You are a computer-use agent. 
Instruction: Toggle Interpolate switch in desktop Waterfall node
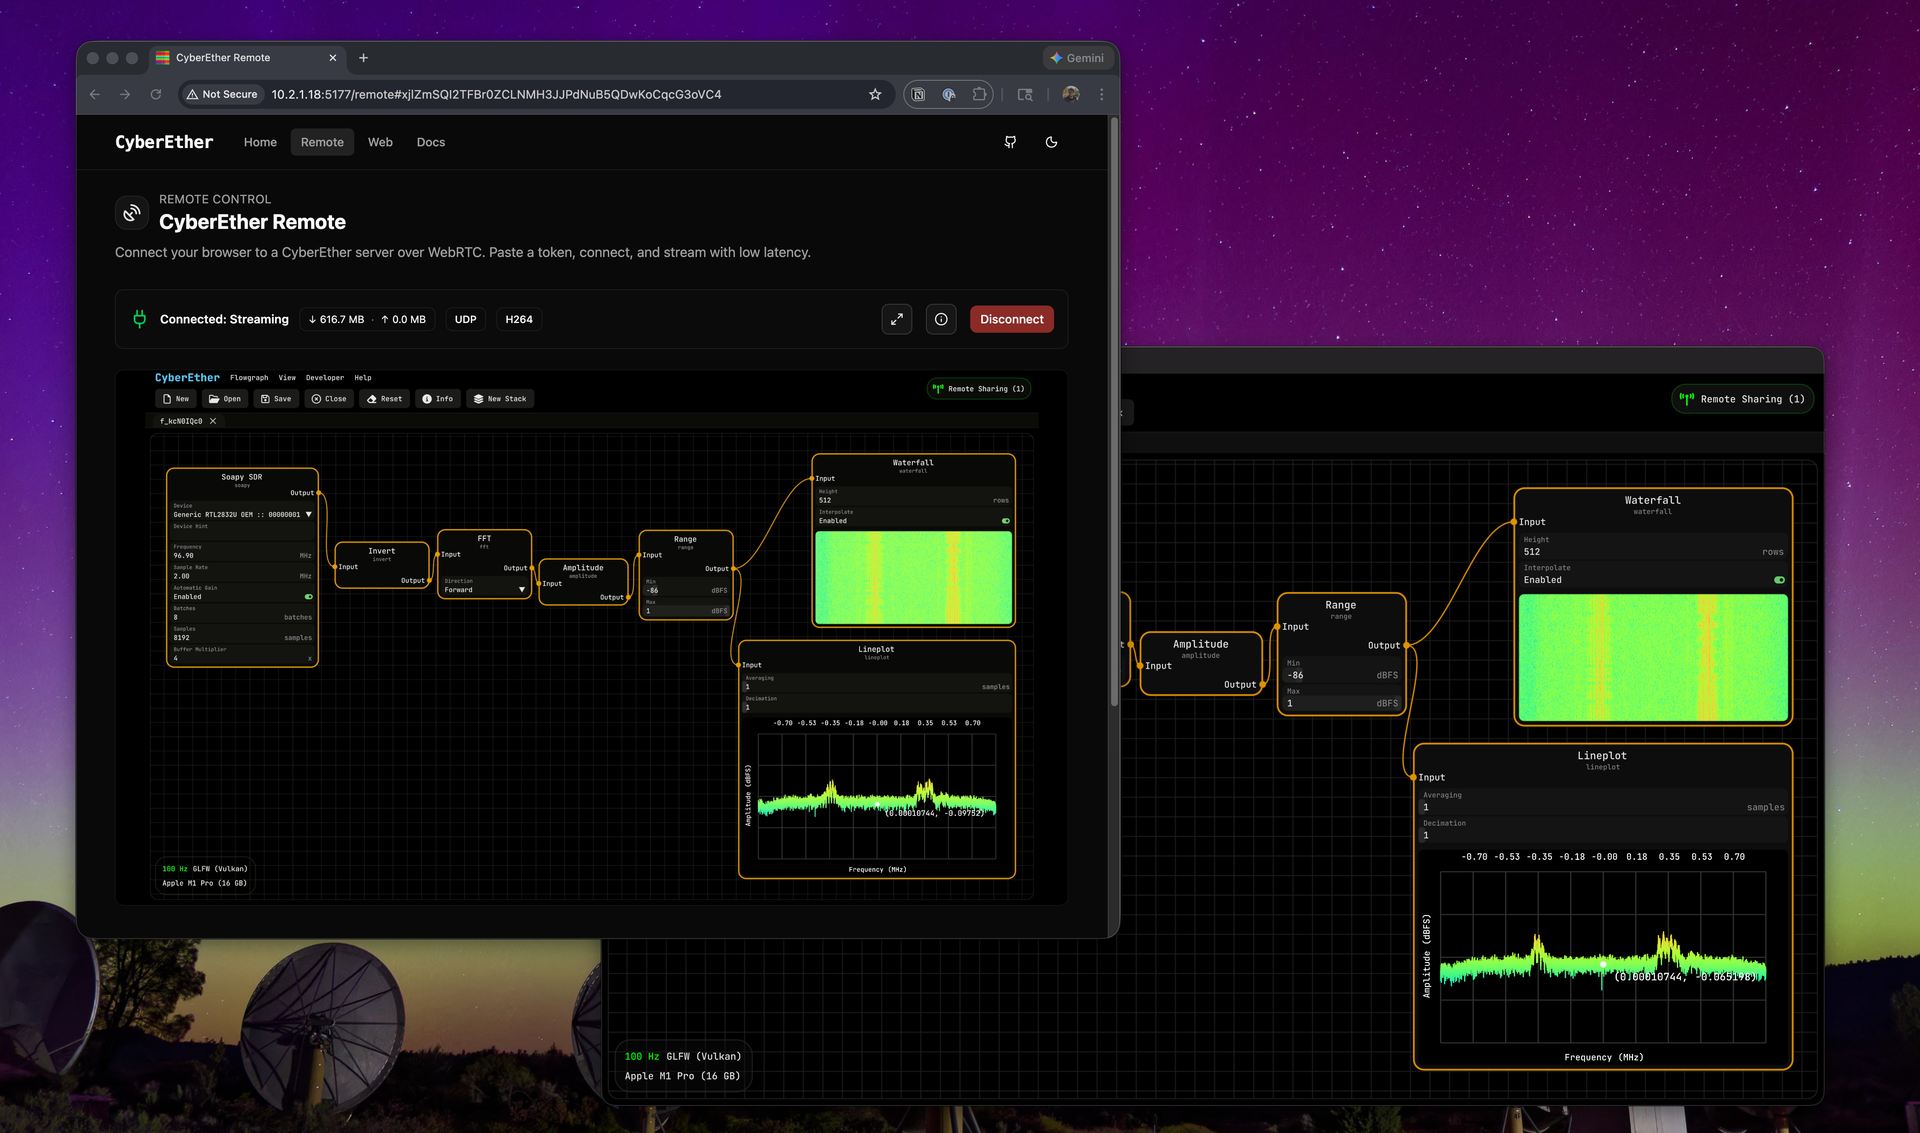click(1779, 580)
